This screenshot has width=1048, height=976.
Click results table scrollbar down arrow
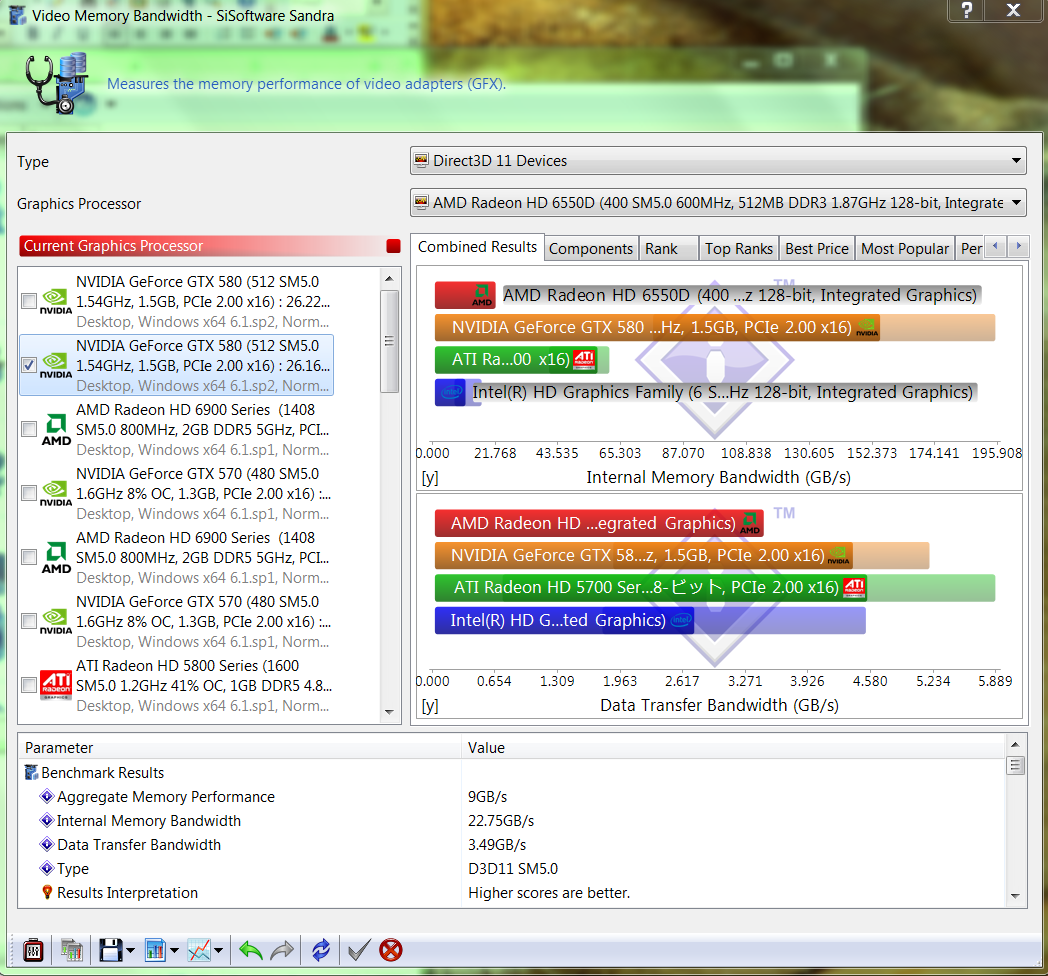pos(1015,896)
